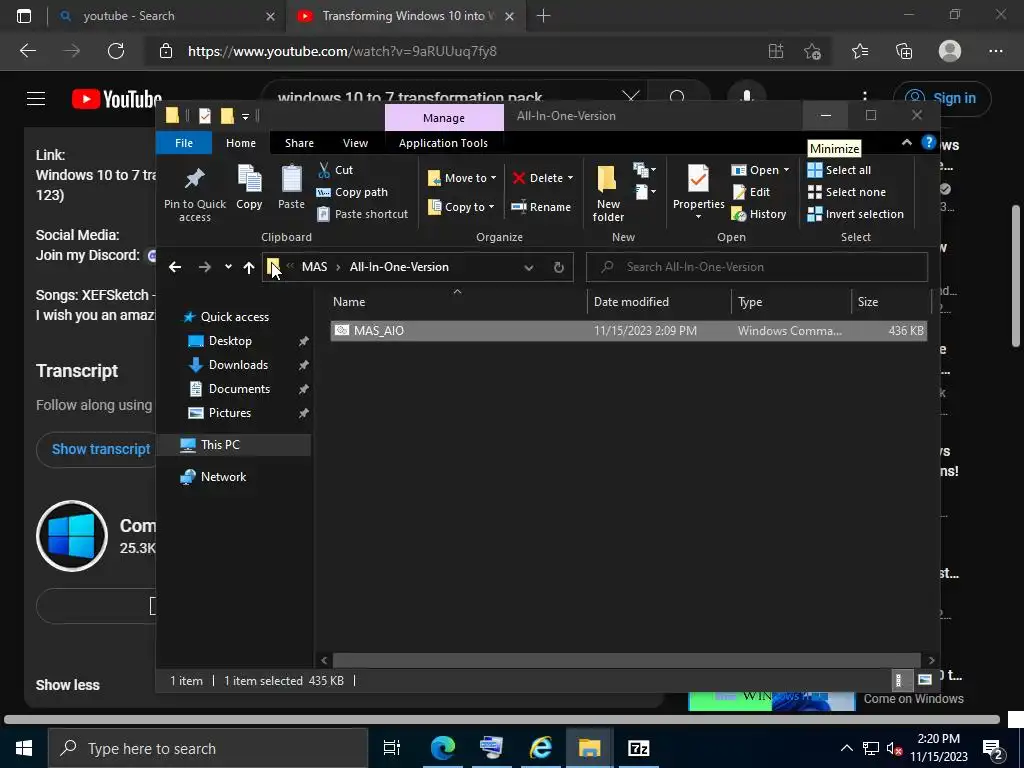Open address bar history dropdown
1024x768 pixels.
[x=529, y=267]
